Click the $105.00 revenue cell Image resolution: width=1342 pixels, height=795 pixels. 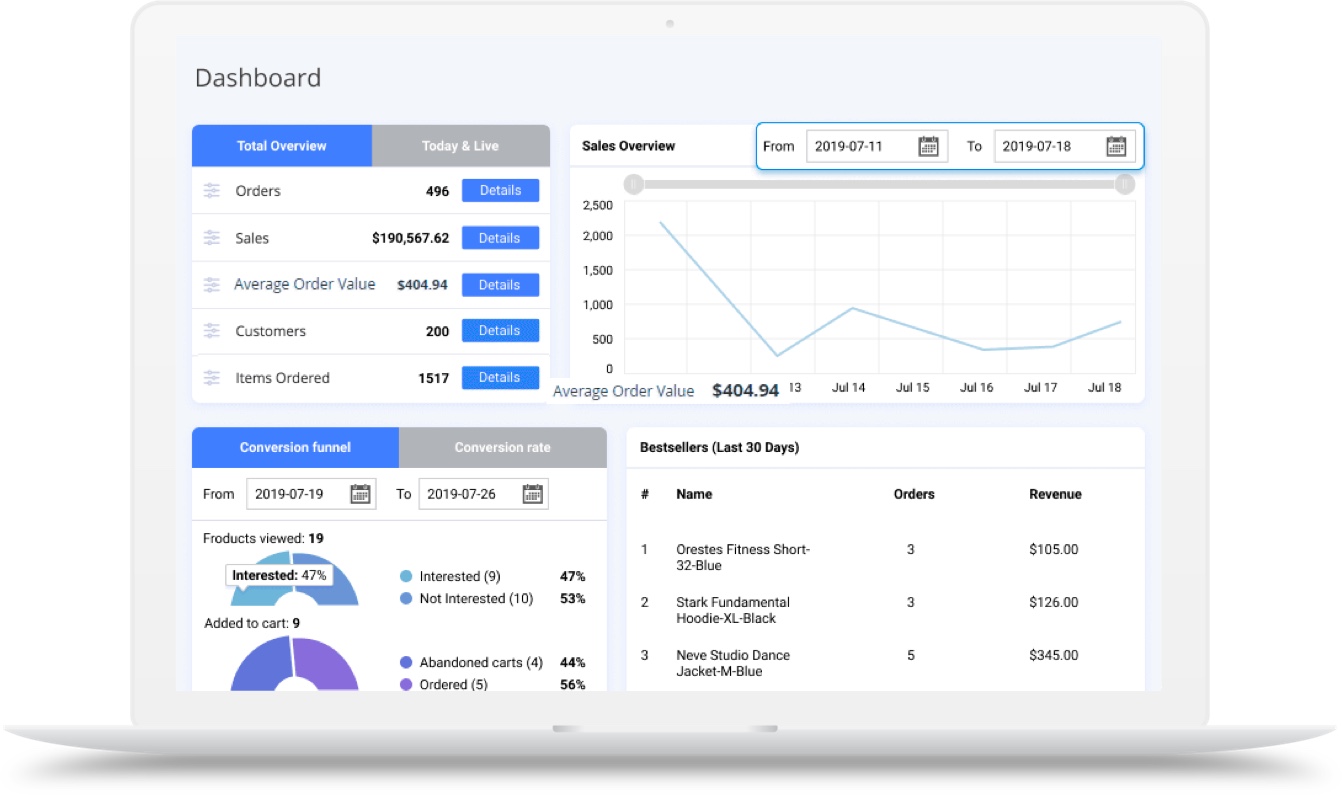[1054, 550]
